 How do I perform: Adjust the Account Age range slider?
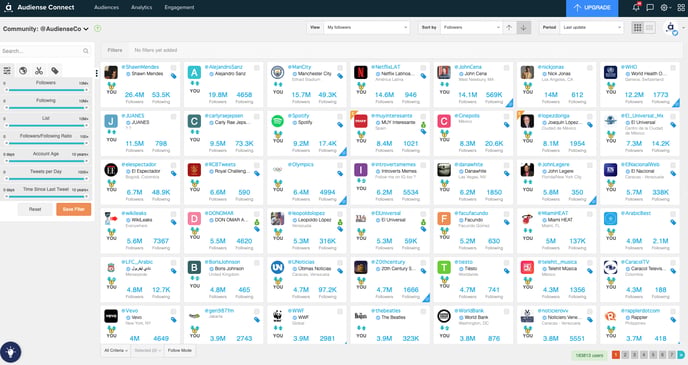[46, 161]
